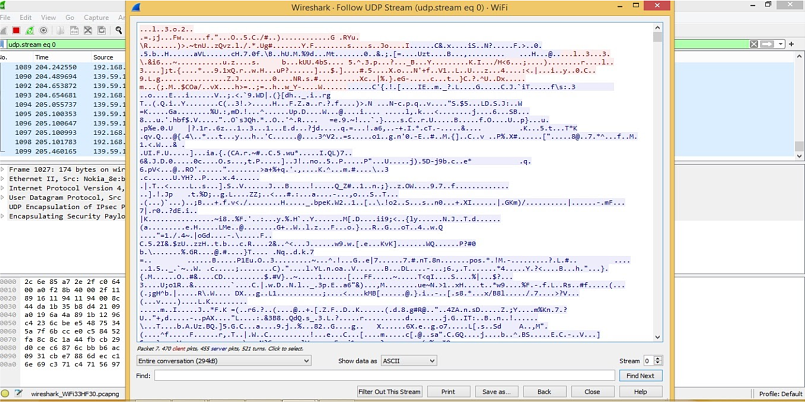Select packet row 1099
Image resolution: width=806 pixels, height=402 pixels.
[x=63, y=152]
